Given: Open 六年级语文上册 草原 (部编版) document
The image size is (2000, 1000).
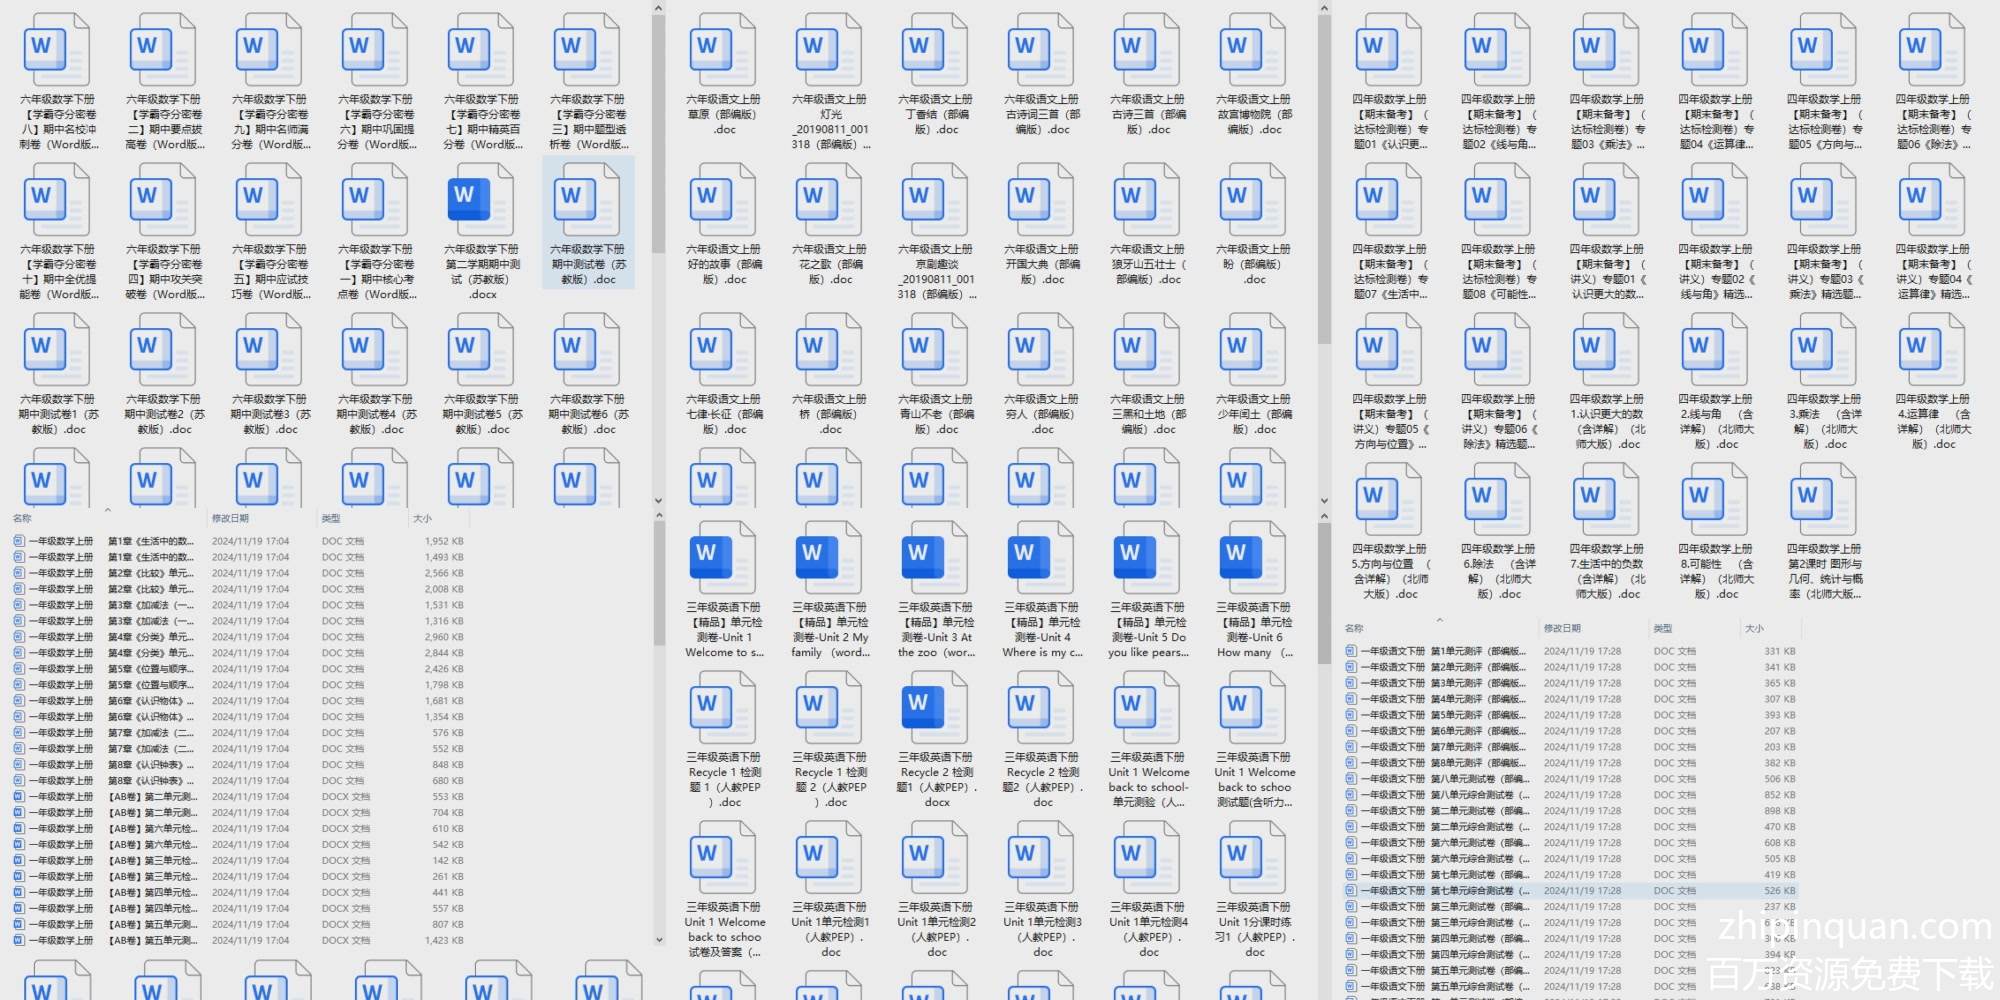Looking at the screenshot, I should 724,50.
